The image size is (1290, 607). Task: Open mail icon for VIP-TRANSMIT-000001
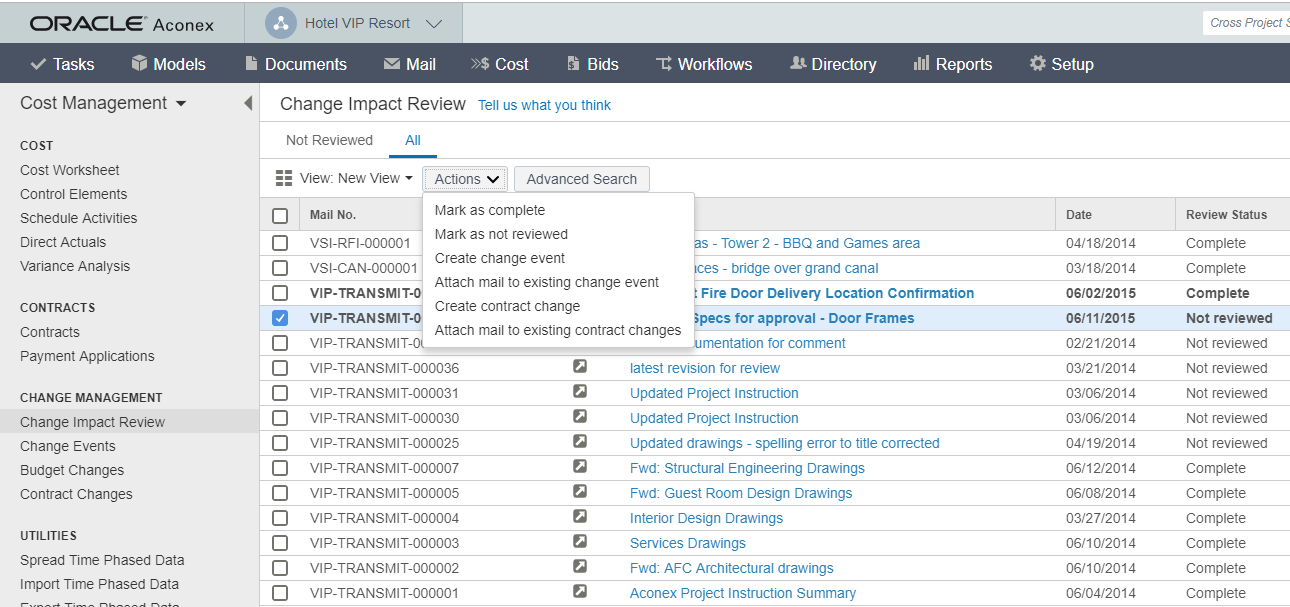tap(580, 591)
